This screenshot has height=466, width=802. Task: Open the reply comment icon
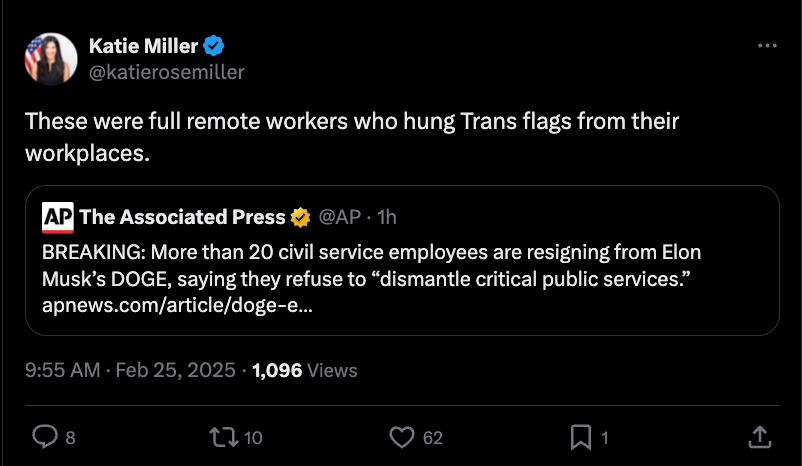click(45, 437)
